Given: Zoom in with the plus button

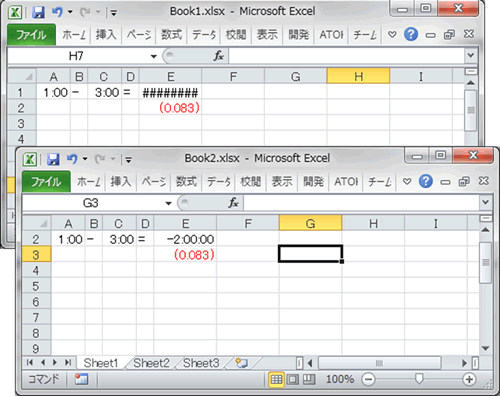Looking at the screenshot, I should pos(469,379).
